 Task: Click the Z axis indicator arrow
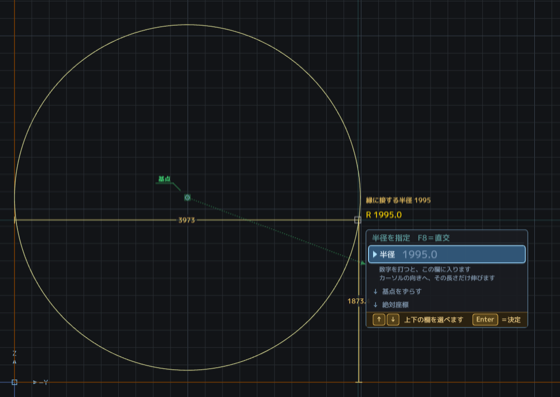click(14, 362)
